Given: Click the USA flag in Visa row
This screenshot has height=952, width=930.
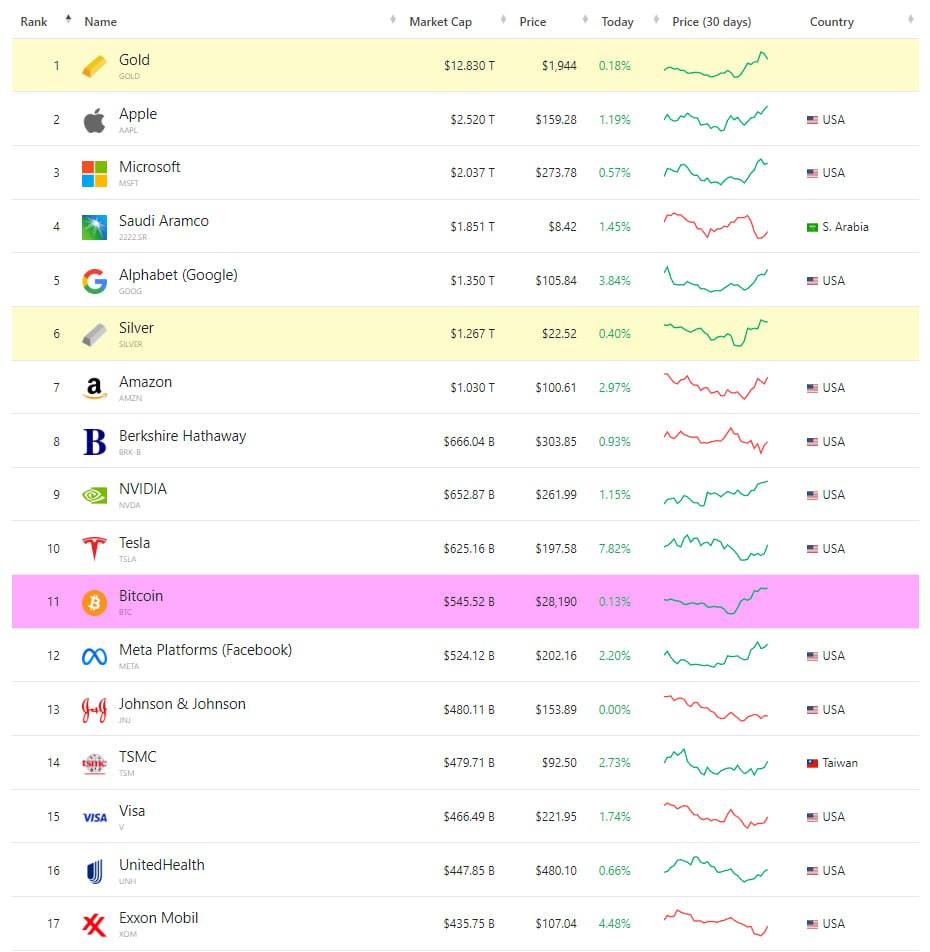Looking at the screenshot, I should [x=812, y=817].
